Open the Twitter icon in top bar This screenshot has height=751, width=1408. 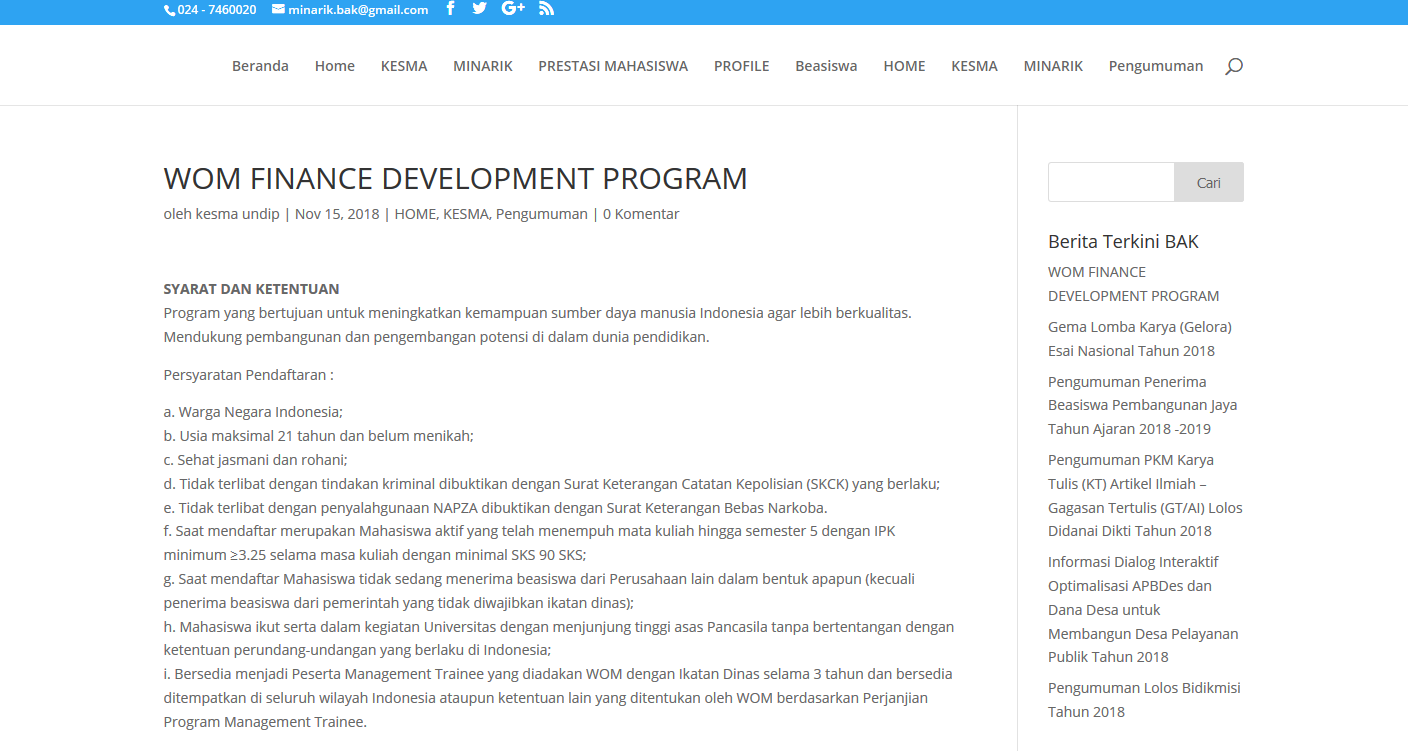coord(479,9)
